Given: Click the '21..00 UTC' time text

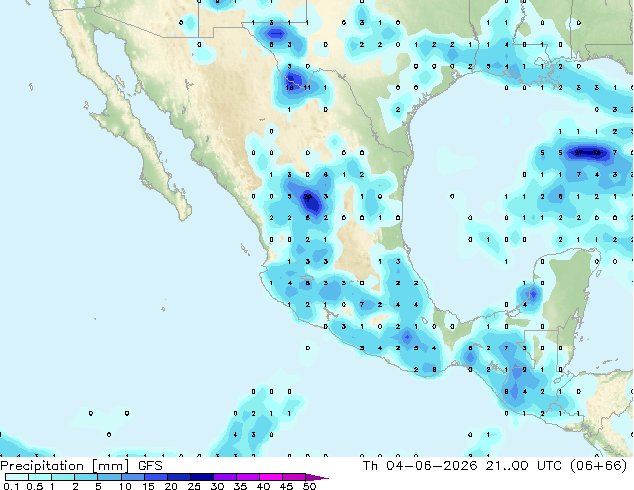Looking at the screenshot, I should tap(524, 466).
